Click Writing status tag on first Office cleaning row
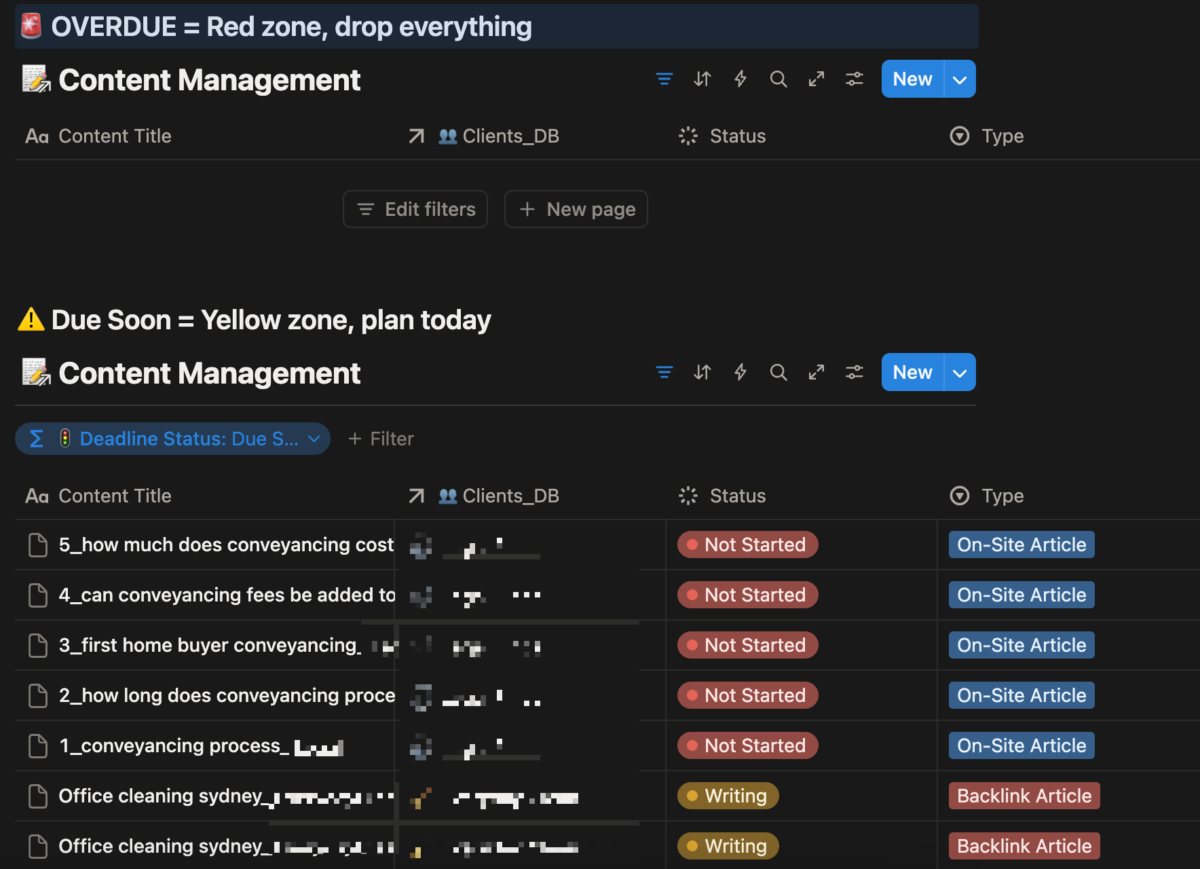1200x869 pixels. pos(727,796)
